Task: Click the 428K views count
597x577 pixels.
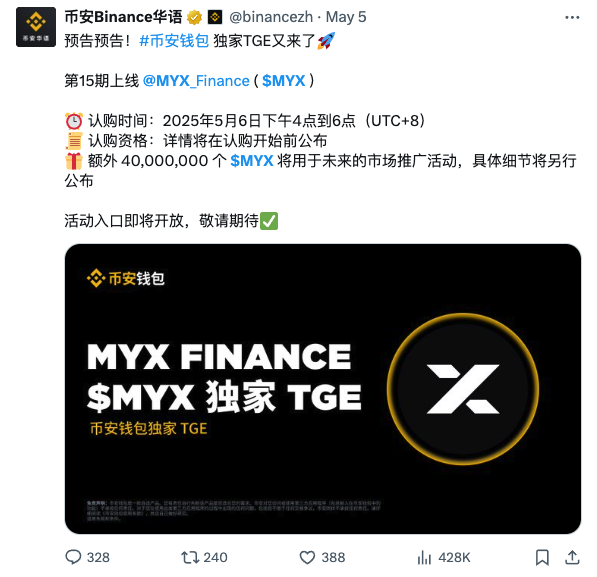Action: point(454,558)
